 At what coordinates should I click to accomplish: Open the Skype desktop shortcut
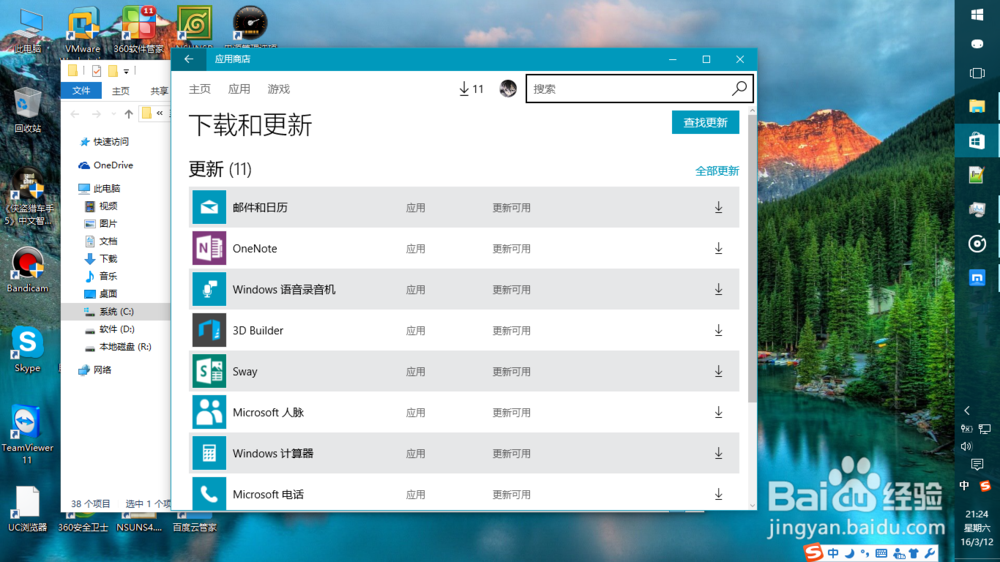pos(27,350)
